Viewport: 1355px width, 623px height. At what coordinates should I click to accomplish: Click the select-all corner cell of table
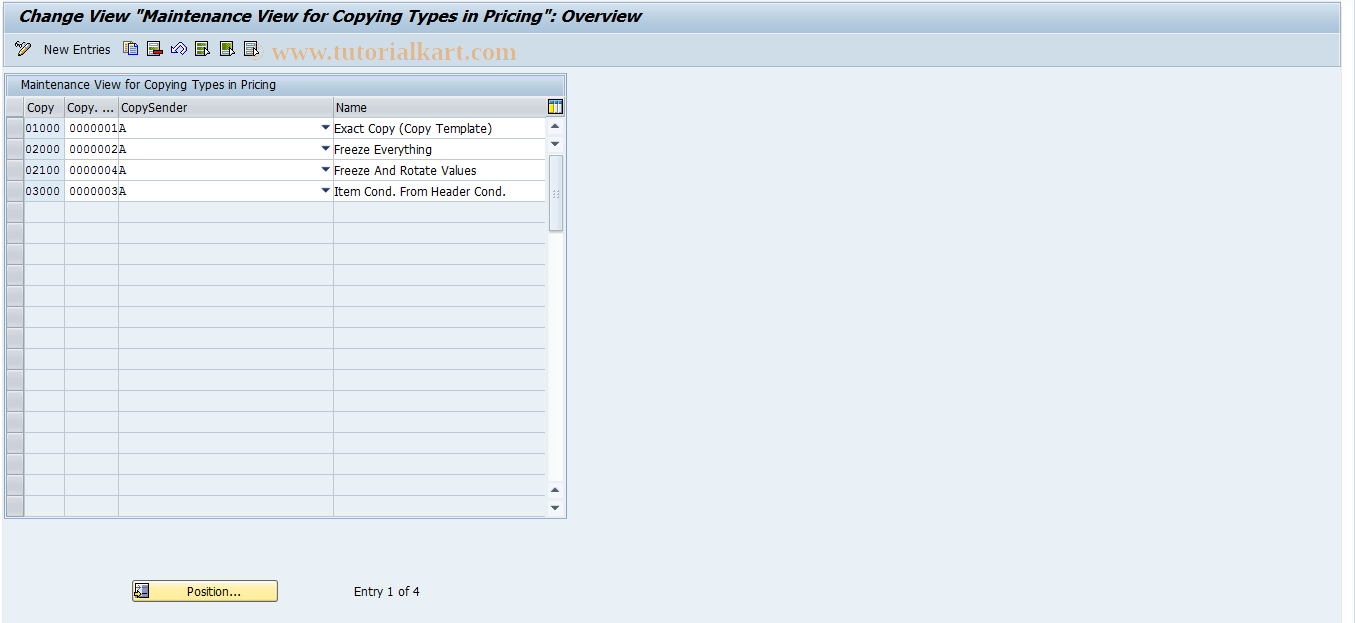[x=15, y=107]
